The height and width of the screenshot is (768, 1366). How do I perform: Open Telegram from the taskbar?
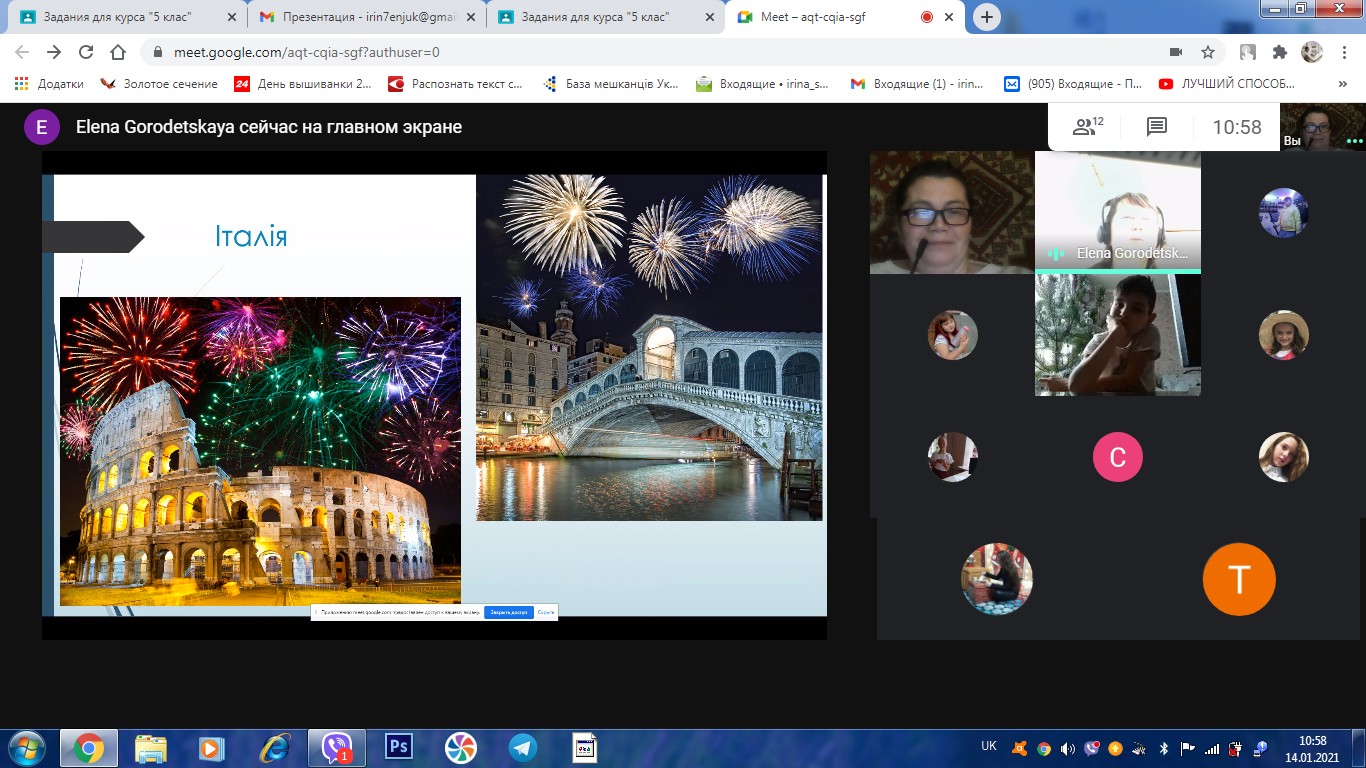click(522, 747)
